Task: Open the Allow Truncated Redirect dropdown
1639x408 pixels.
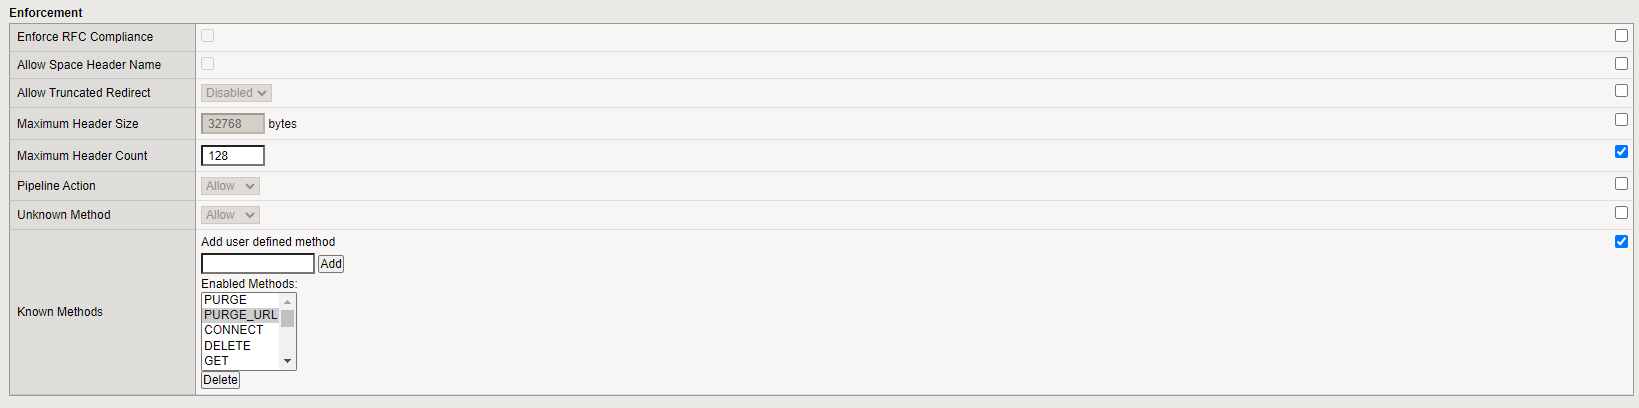Action: 236,93
